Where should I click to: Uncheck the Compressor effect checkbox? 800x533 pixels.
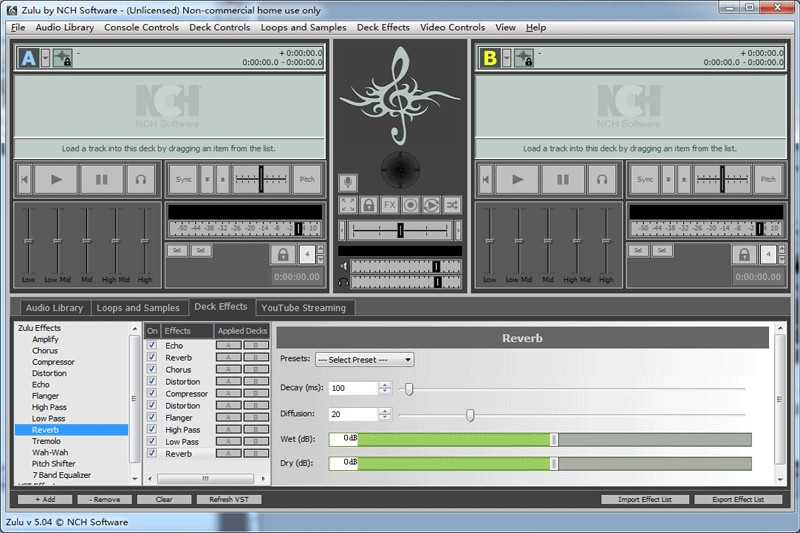click(152, 393)
